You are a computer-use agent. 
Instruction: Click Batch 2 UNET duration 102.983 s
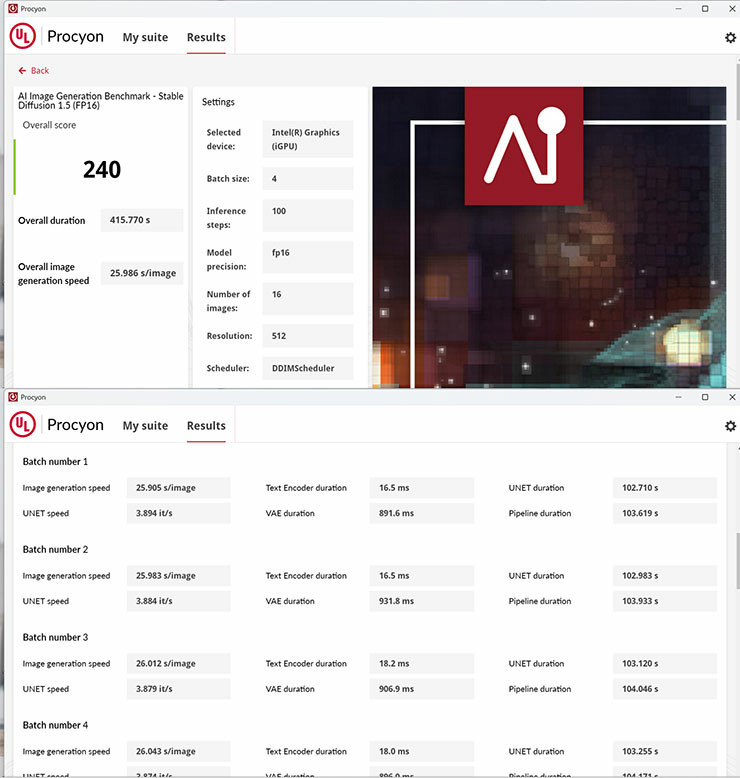point(665,576)
